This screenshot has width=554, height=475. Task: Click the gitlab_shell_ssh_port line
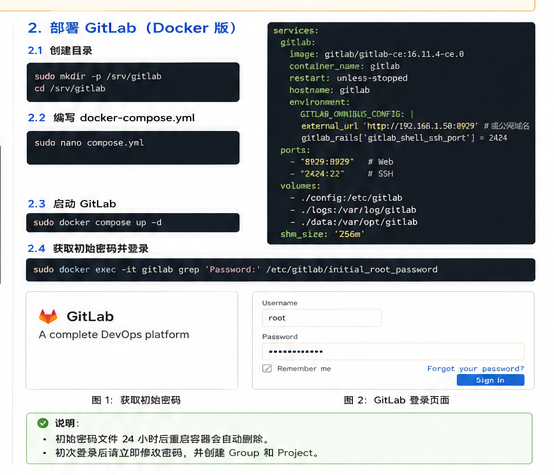pyautogui.click(x=404, y=138)
